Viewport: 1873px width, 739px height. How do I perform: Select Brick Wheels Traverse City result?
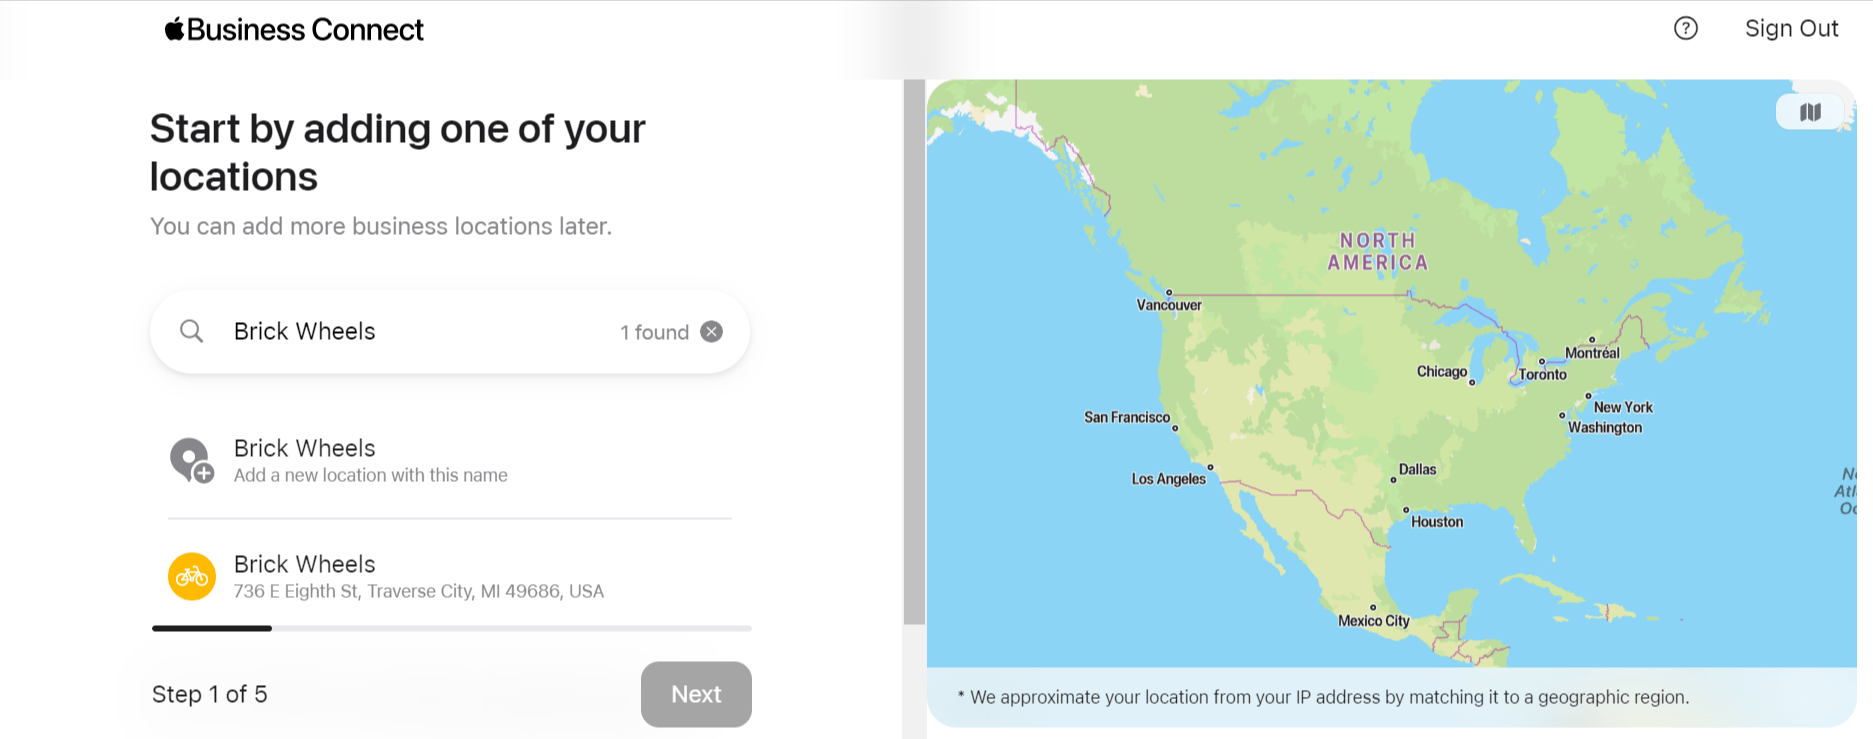pos(450,577)
